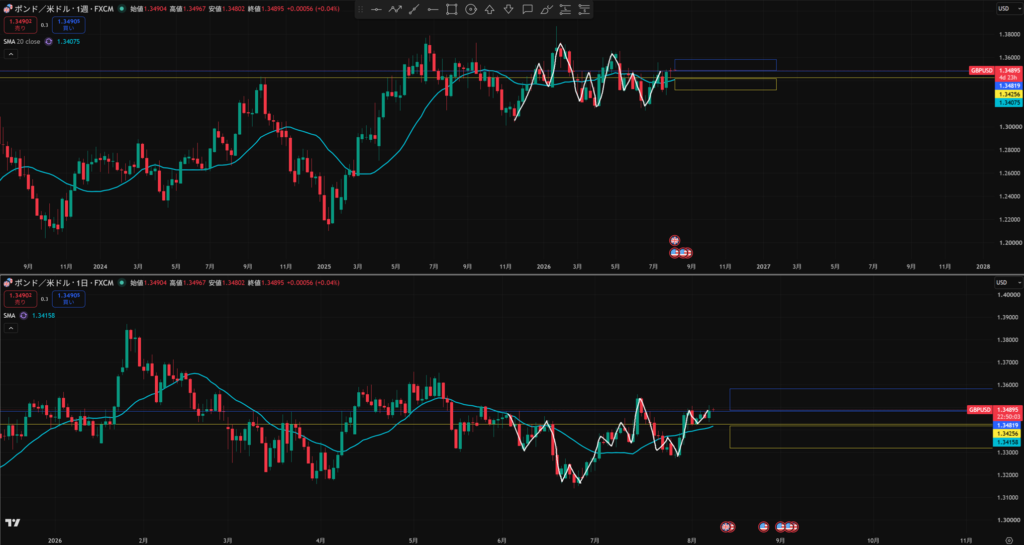Viewport: 1024px width, 545px height.
Task: Select the brush drawing tool
Action: tap(547, 9)
